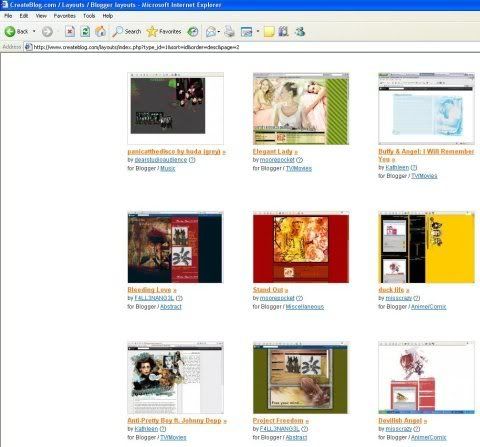The height and width of the screenshot is (447, 480).
Task: Go back with the green Back arrow
Action: pyautogui.click(x=16, y=32)
